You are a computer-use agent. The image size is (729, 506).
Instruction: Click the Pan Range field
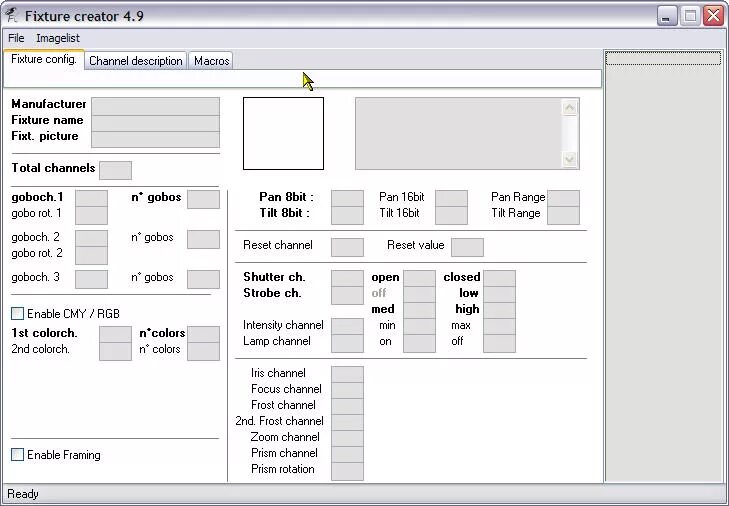563,199
